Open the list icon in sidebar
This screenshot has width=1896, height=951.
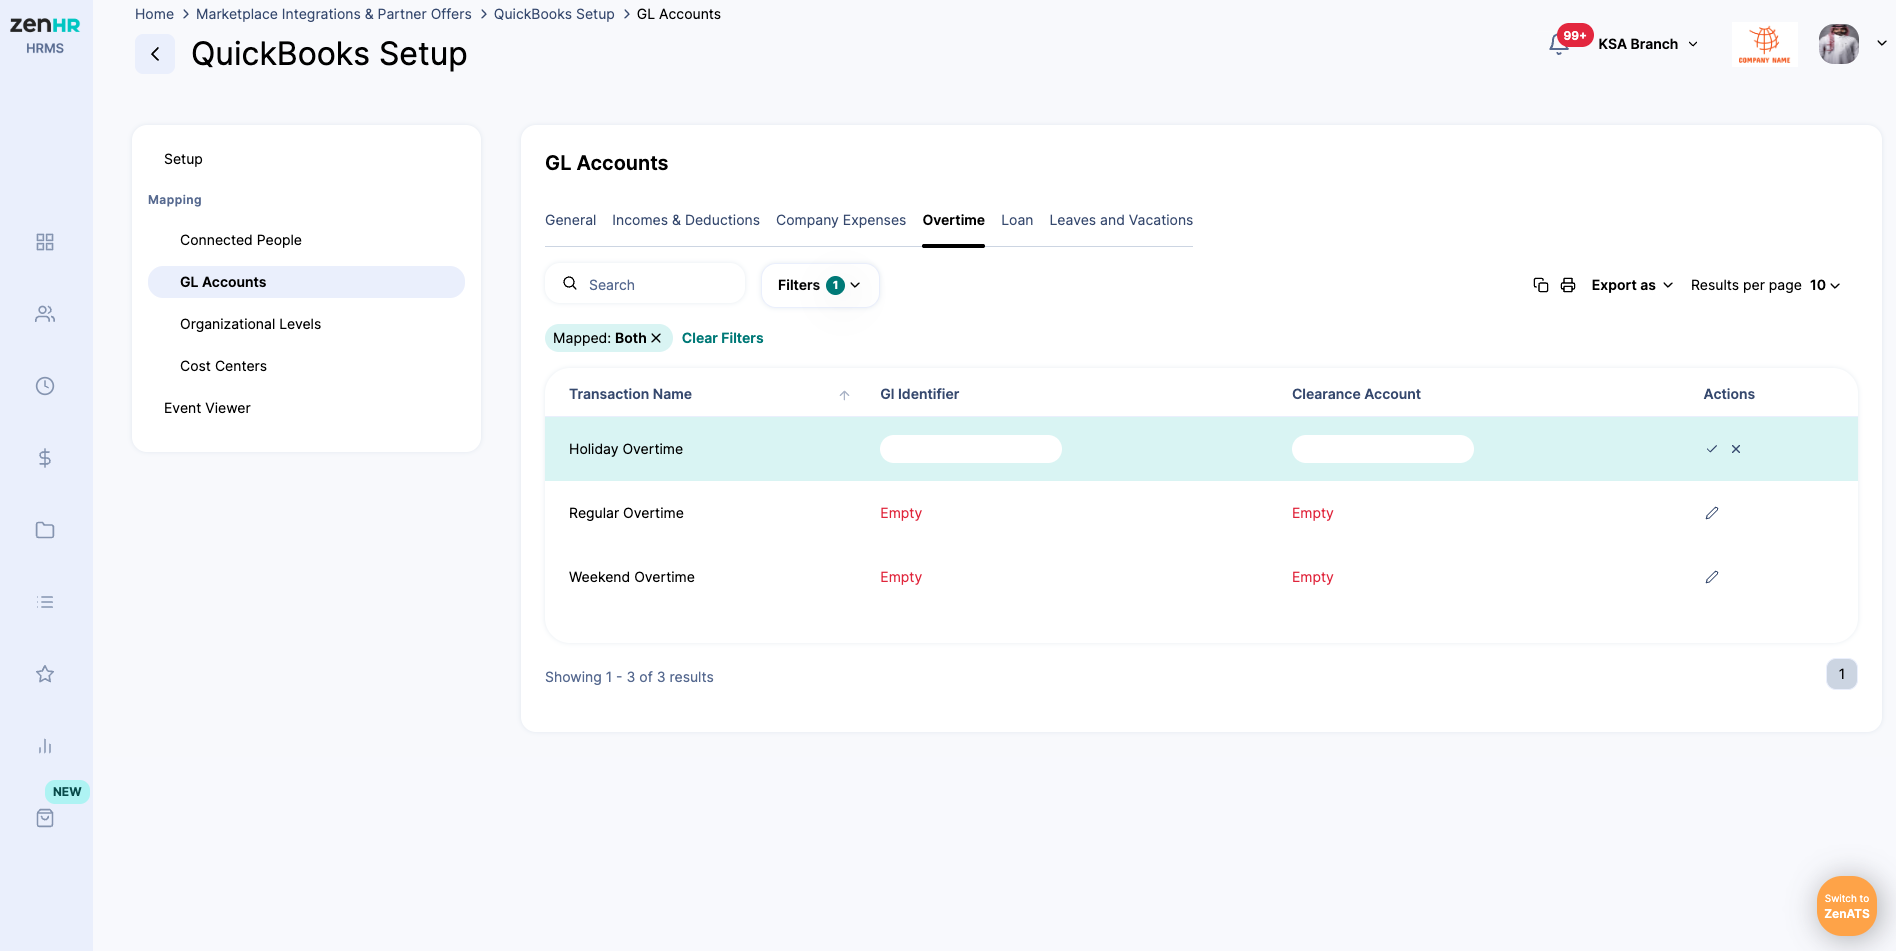tap(45, 602)
